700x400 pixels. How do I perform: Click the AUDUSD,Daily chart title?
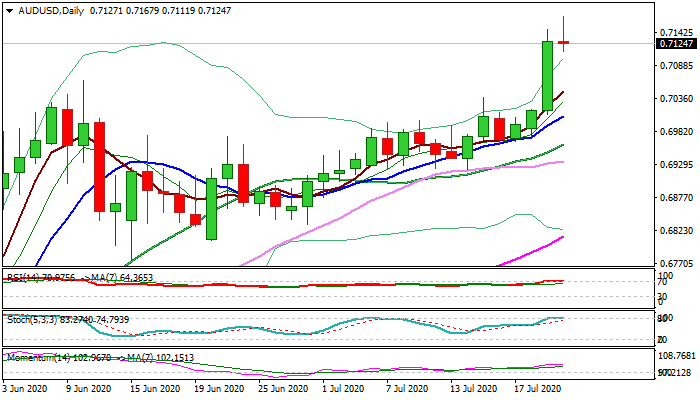pyautogui.click(x=44, y=10)
